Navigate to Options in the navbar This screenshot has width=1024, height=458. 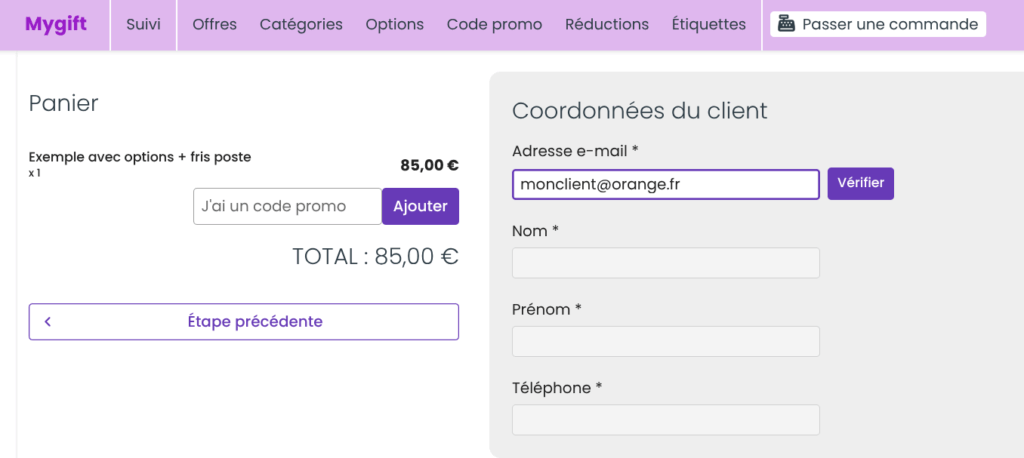coord(394,25)
